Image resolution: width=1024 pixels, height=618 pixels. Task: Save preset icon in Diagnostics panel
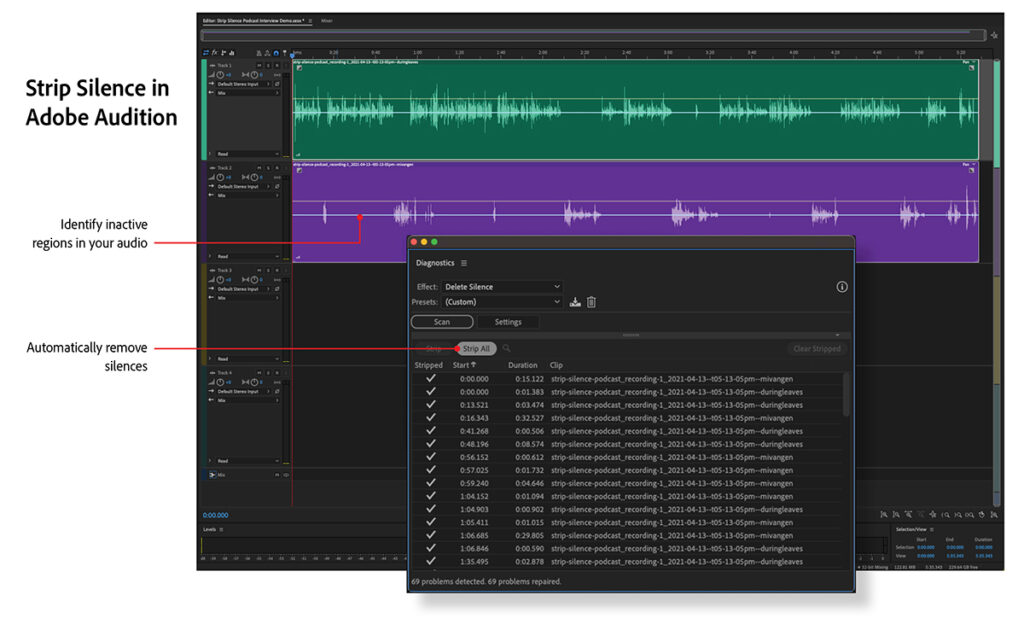click(575, 302)
